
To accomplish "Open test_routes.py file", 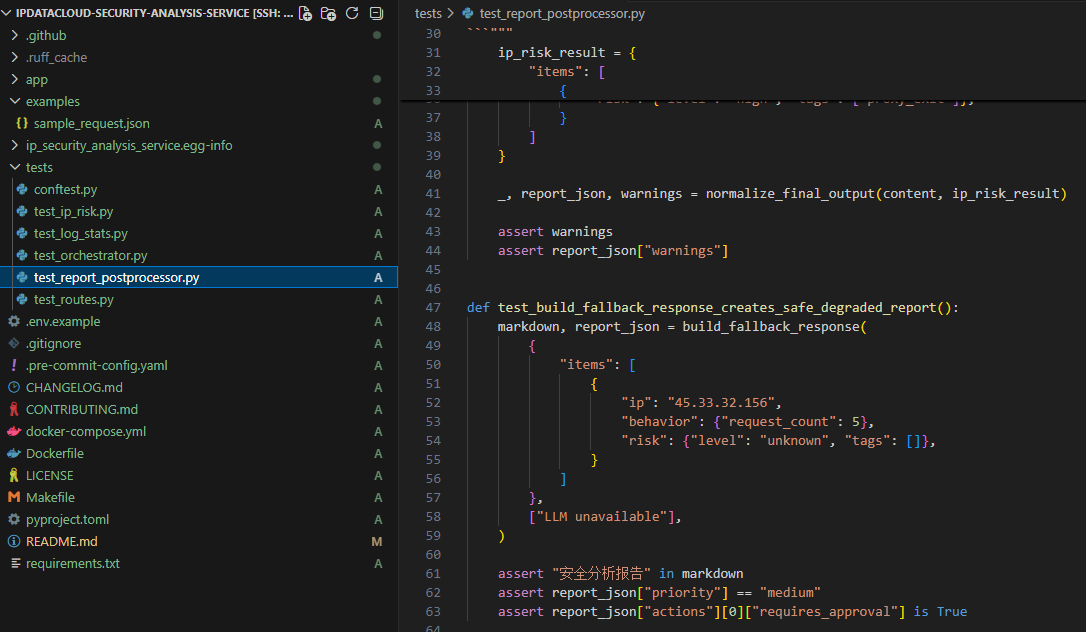I will (x=73, y=300).
